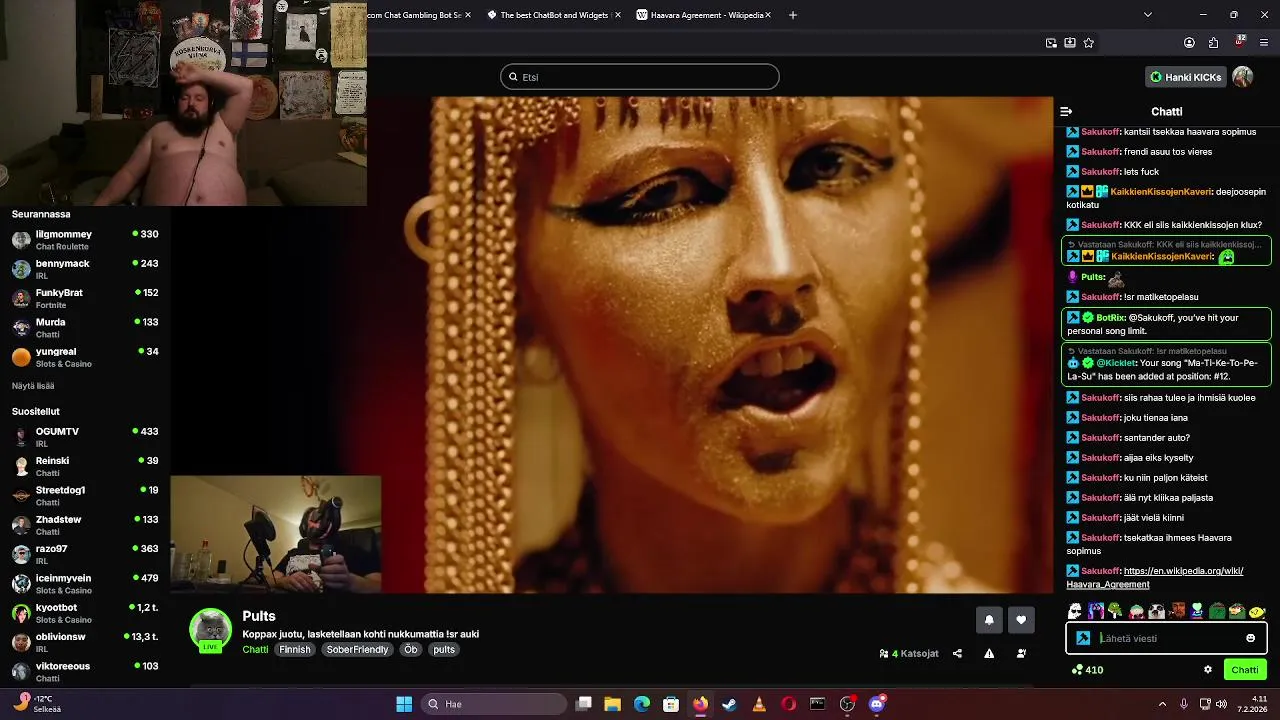Bookmark page with the star icon
Viewport: 1280px width, 720px height.
tap(1088, 43)
